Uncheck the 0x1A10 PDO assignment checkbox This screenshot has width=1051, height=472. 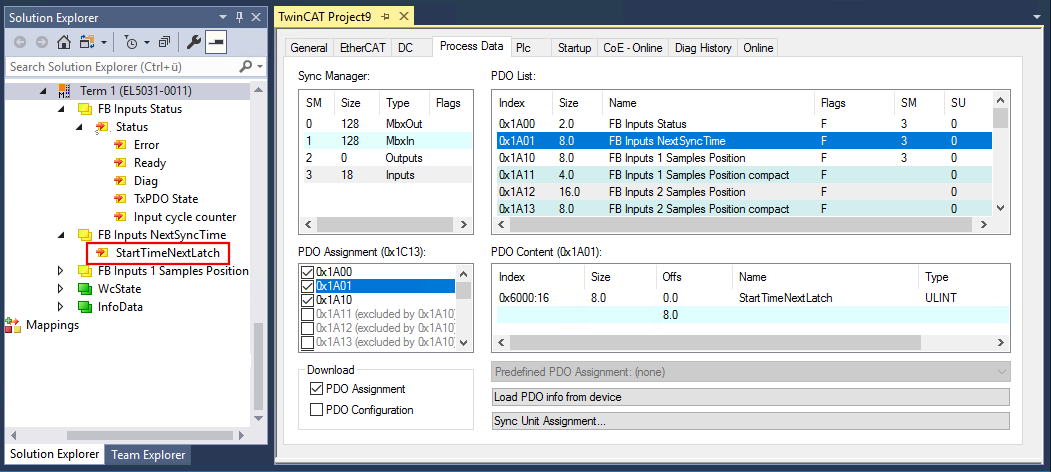pyautogui.click(x=308, y=300)
